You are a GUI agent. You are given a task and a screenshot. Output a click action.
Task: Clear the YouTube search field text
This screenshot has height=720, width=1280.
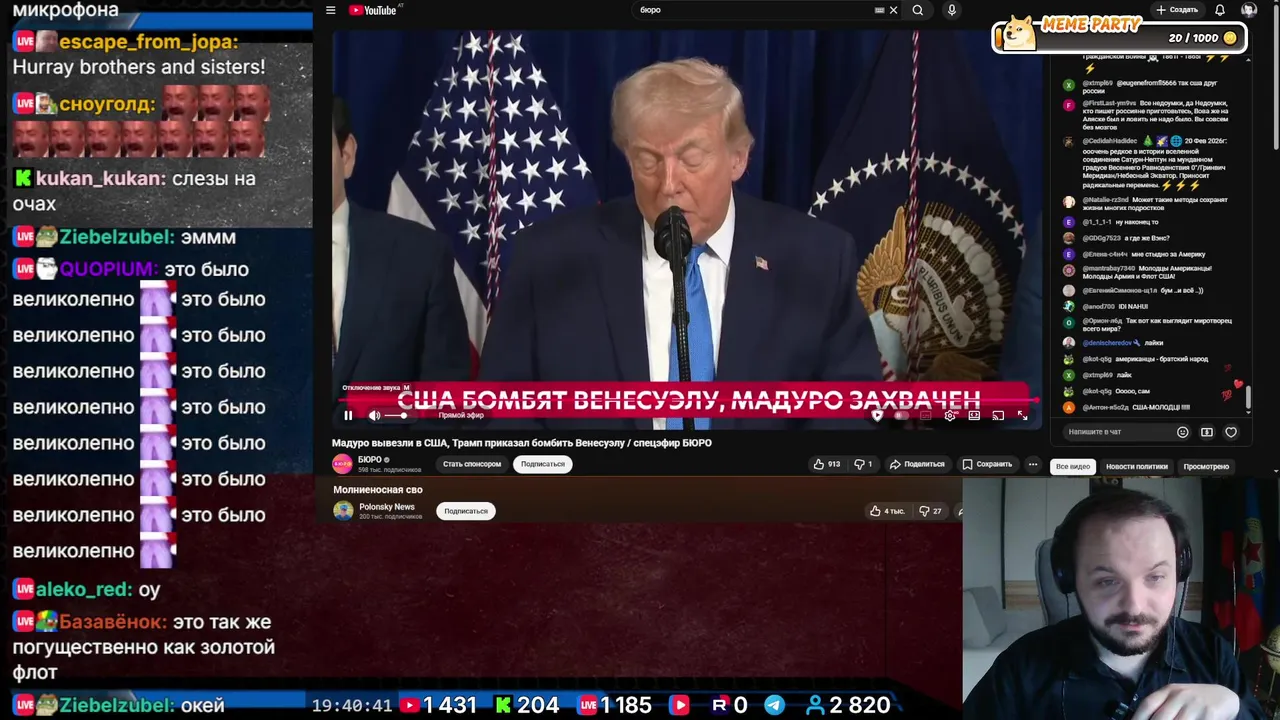893,10
